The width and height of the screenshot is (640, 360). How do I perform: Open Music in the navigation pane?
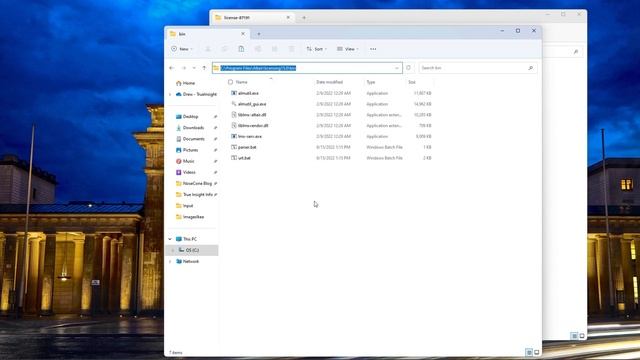[188, 161]
